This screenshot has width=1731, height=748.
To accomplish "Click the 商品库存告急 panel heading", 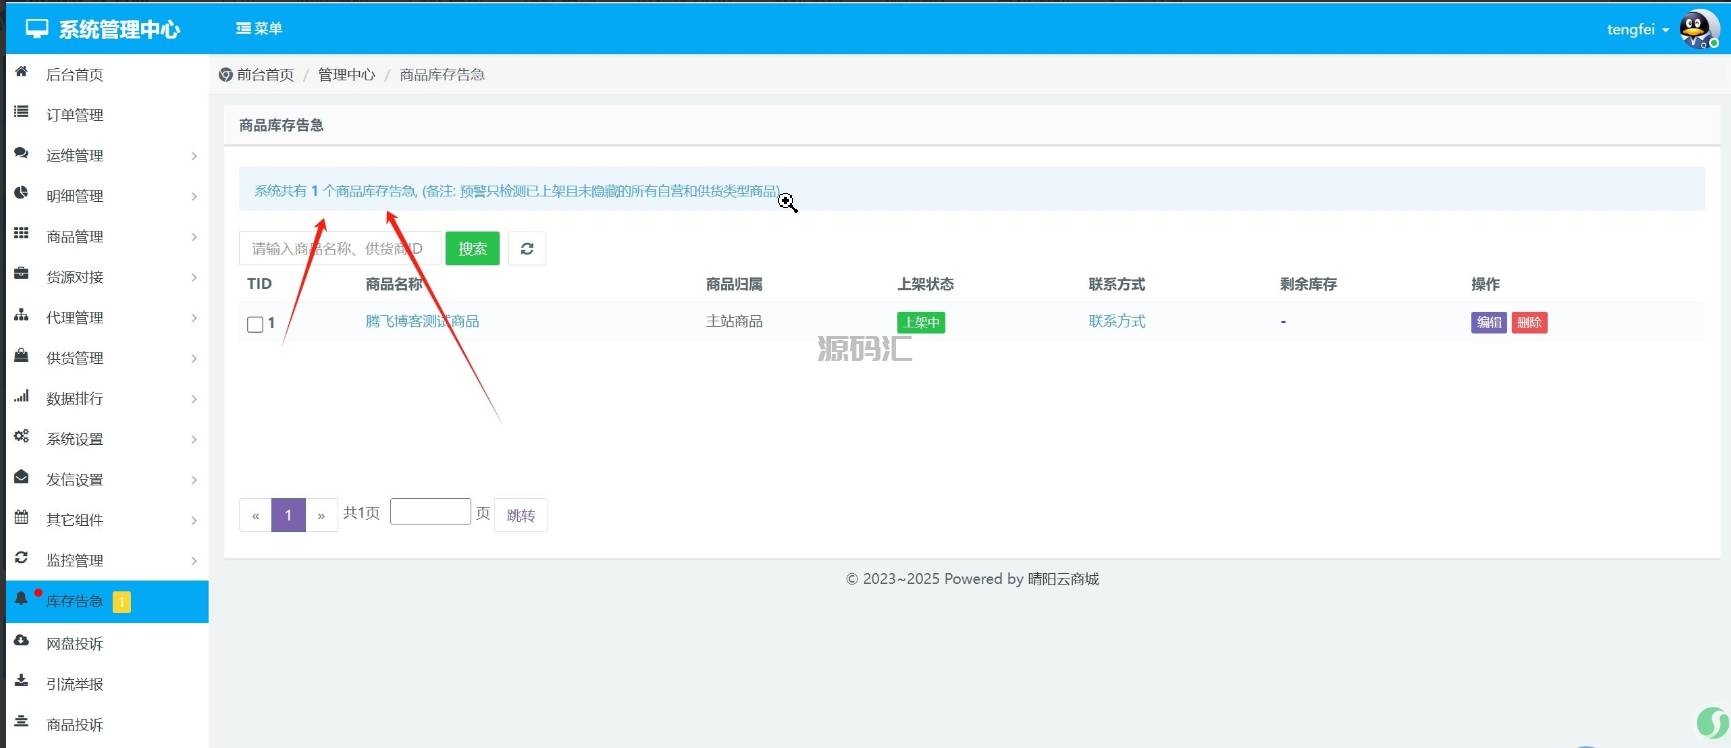I will (281, 125).
